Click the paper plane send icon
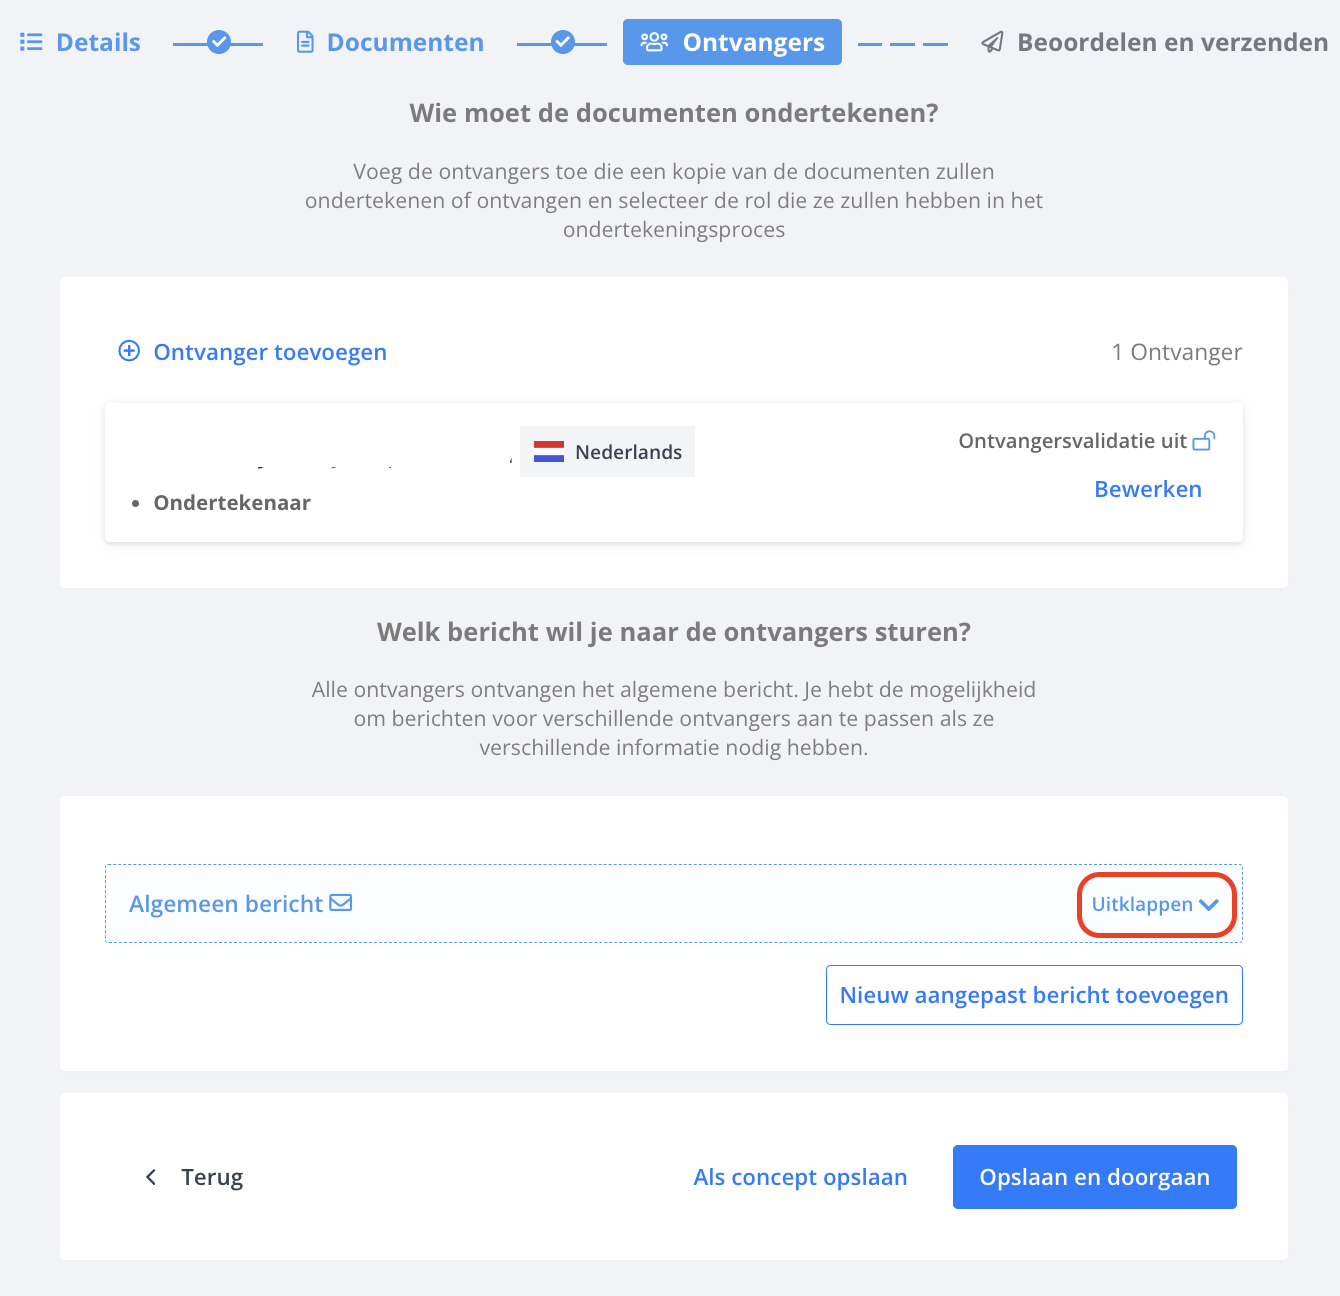Image resolution: width=1340 pixels, height=1296 pixels. [x=992, y=42]
